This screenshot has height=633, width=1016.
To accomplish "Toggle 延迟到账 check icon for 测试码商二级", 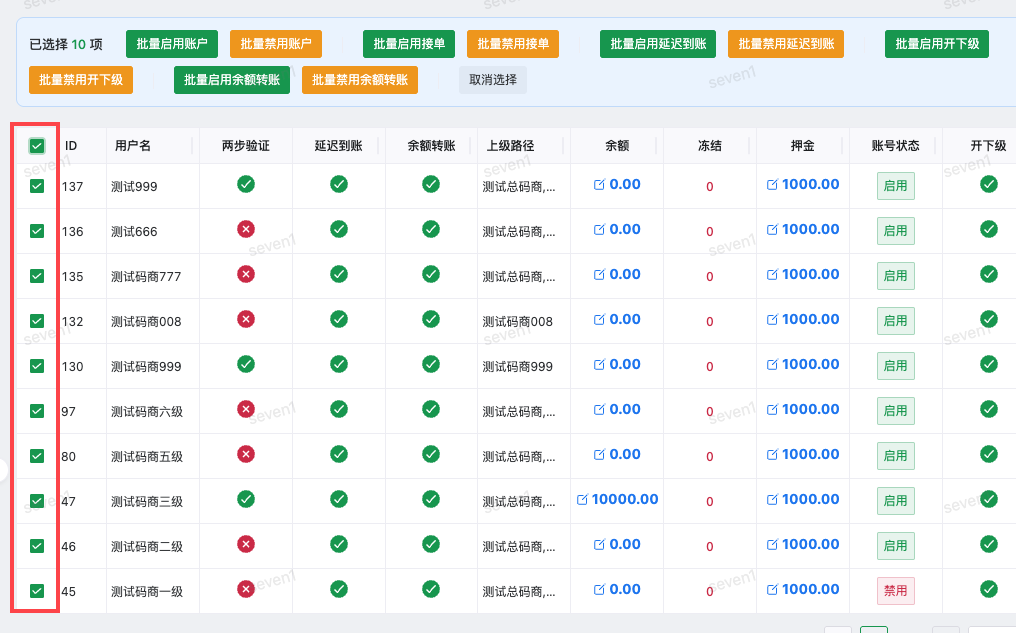I will tap(339, 544).
